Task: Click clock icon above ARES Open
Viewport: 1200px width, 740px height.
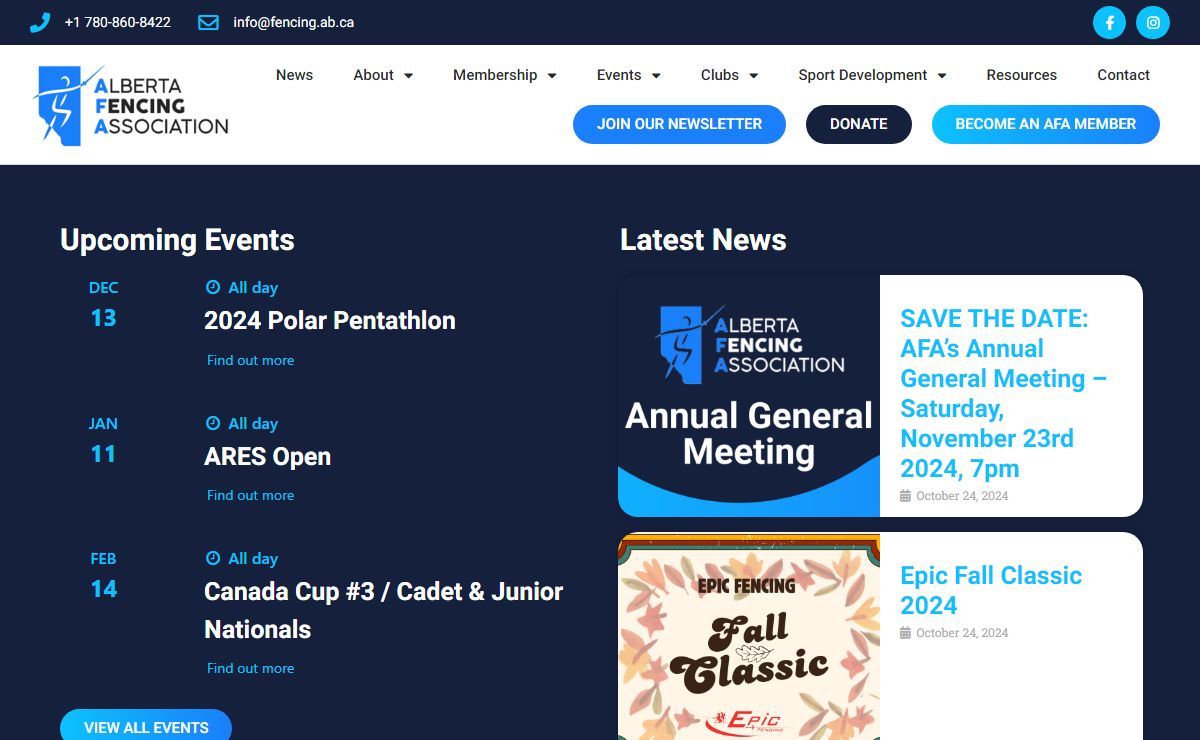Action: (x=212, y=423)
